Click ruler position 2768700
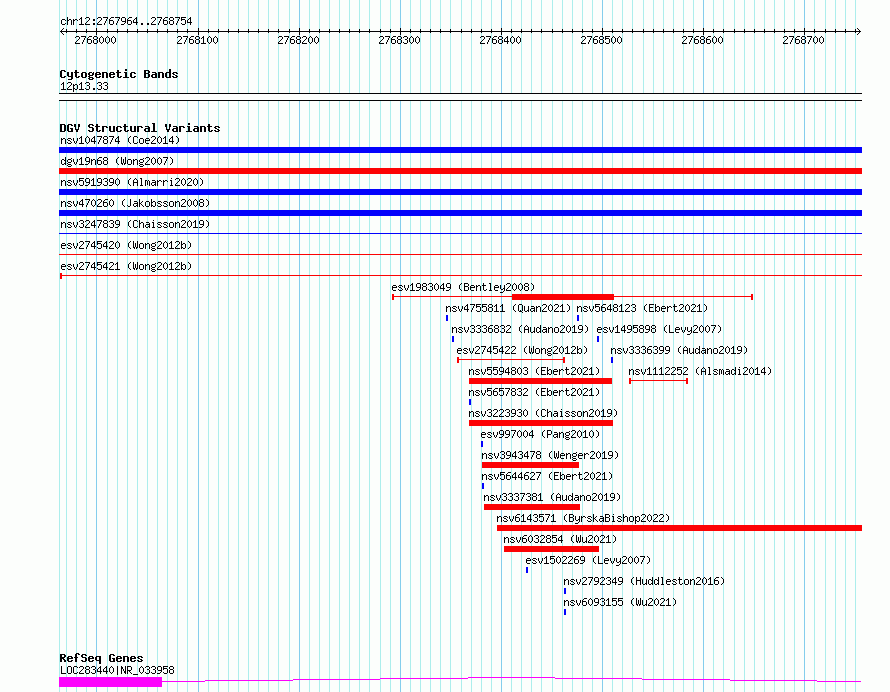The image size is (890, 692). click(x=803, y=40)
